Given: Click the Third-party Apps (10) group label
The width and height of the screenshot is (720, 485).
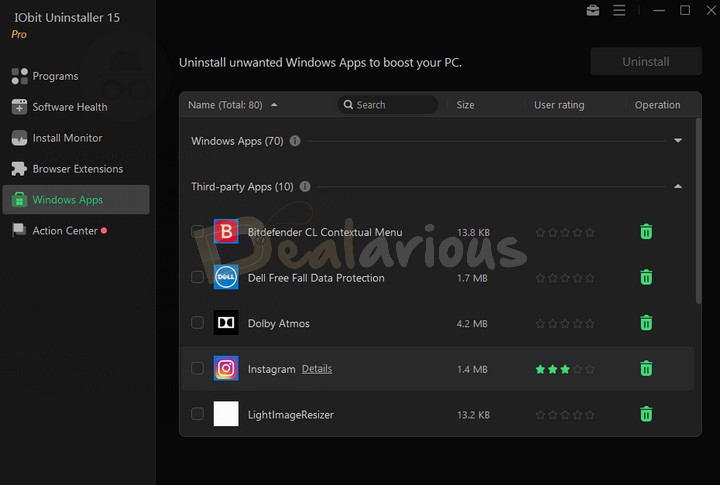Looking at the screenshot, I should [x=242, y=186].
